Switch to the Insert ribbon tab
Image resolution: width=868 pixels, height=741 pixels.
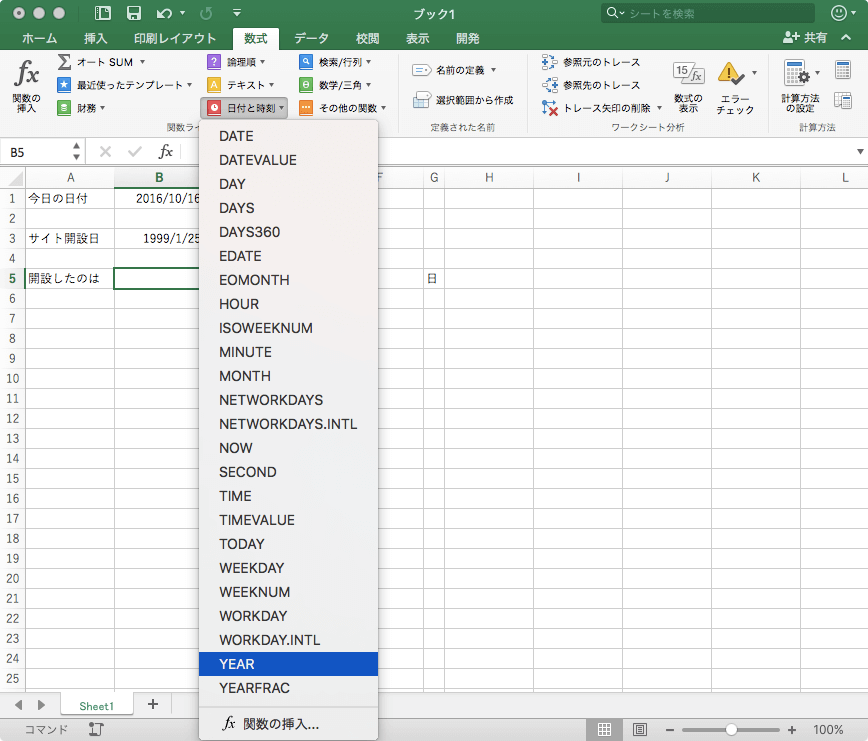tap(95, 38)
